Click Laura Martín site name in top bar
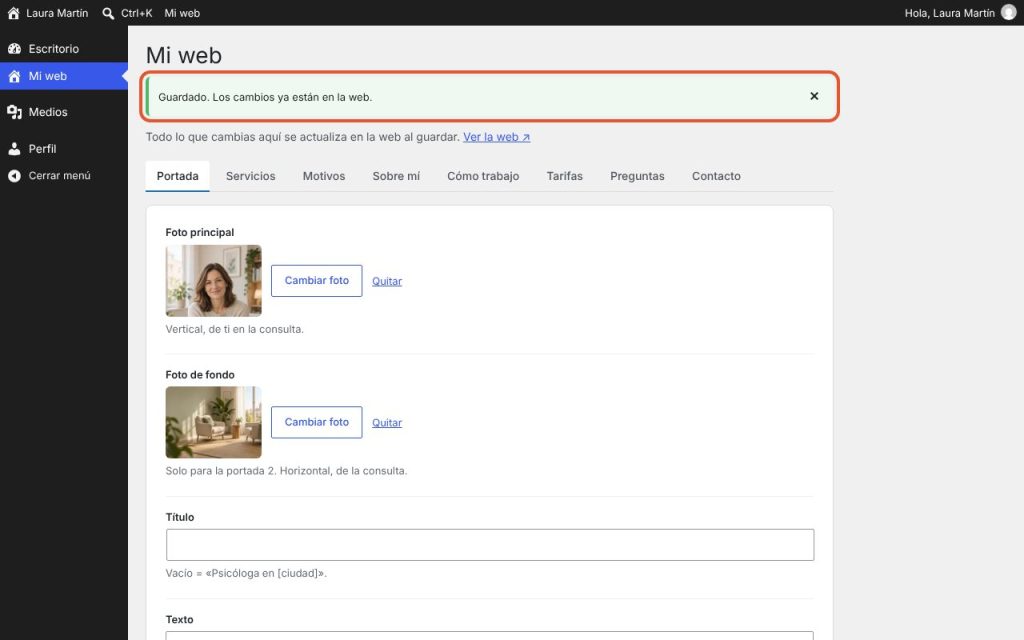The image size is (1024, 640). pyautogui.click(x=57, y=13)
